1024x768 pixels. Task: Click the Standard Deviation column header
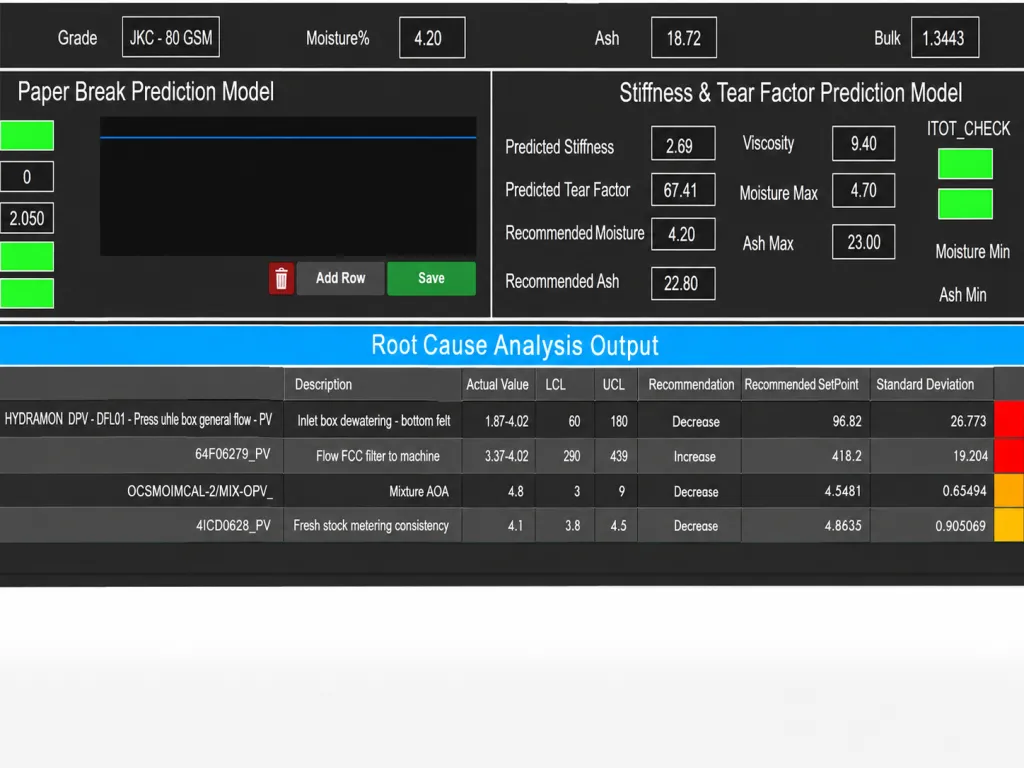932,384
